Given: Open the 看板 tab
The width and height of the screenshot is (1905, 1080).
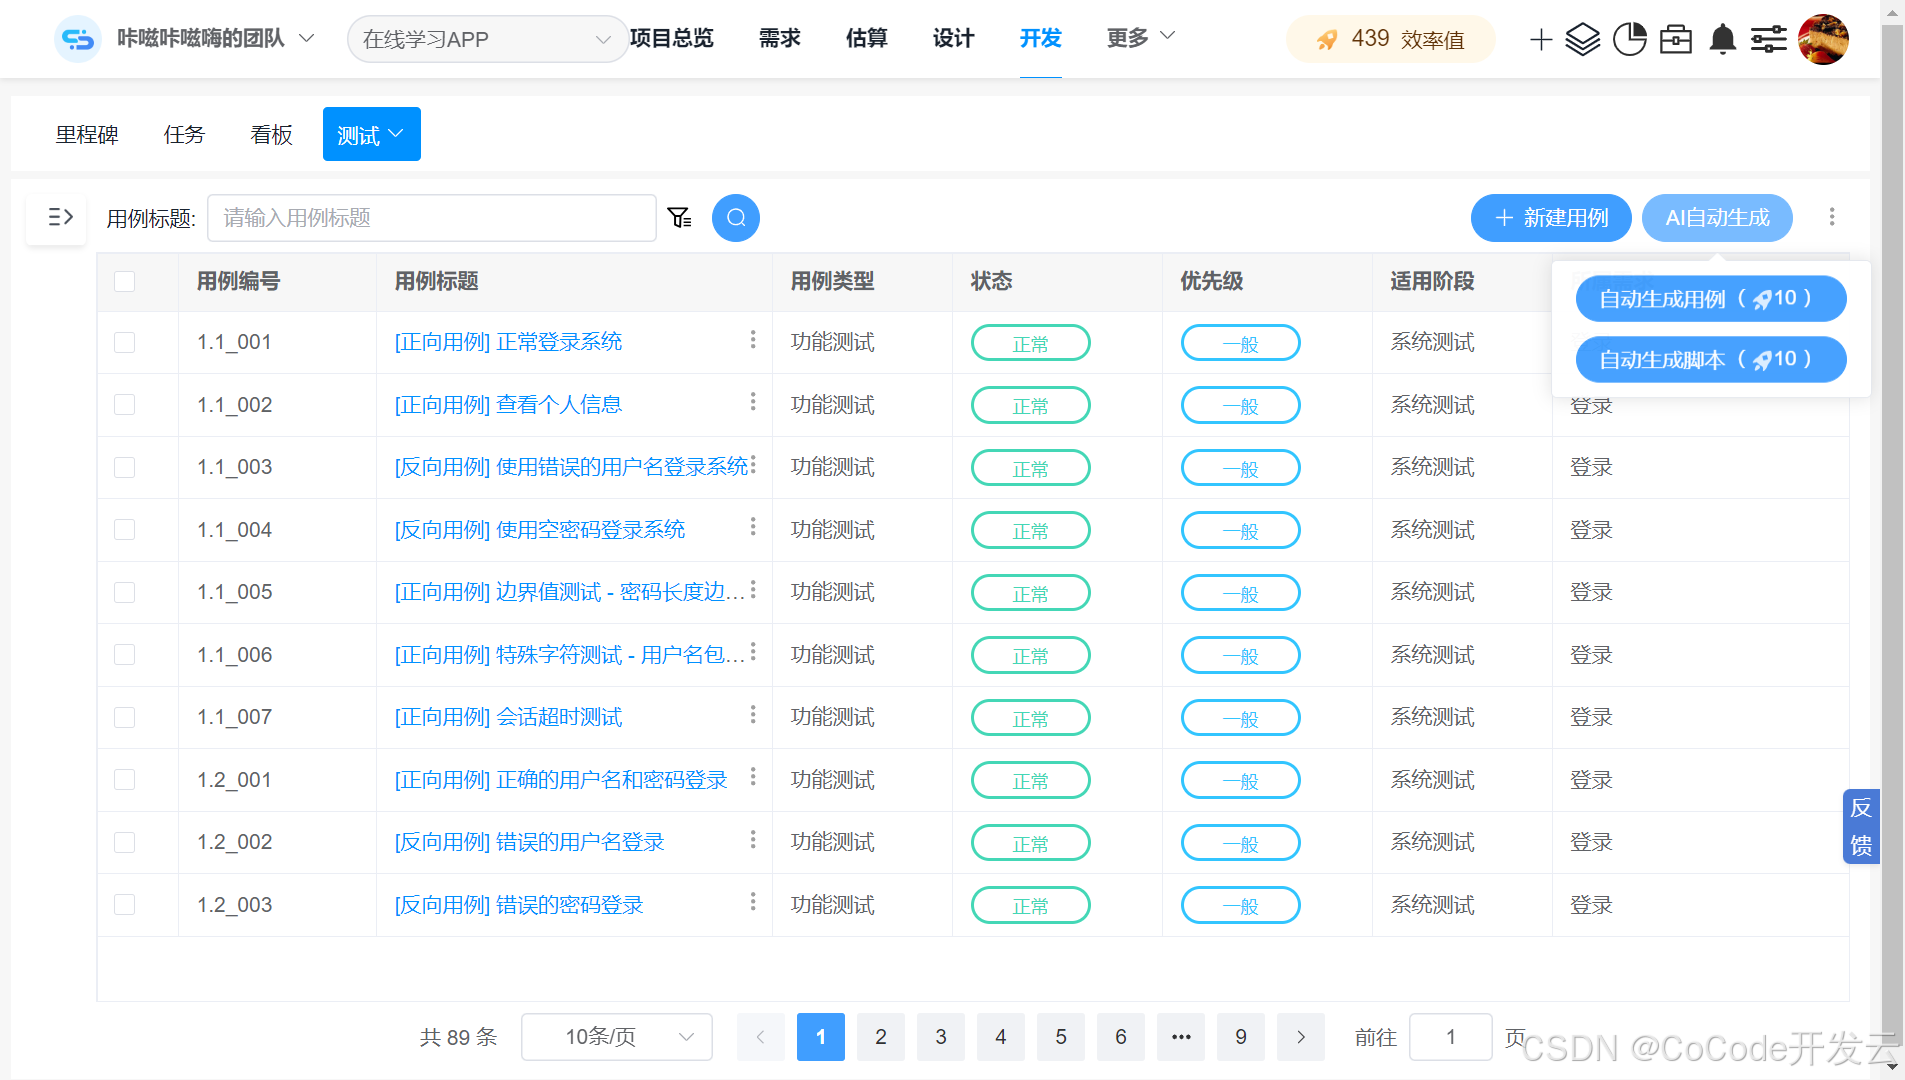Looking at the screenshot, I should [x=270, y=133].
